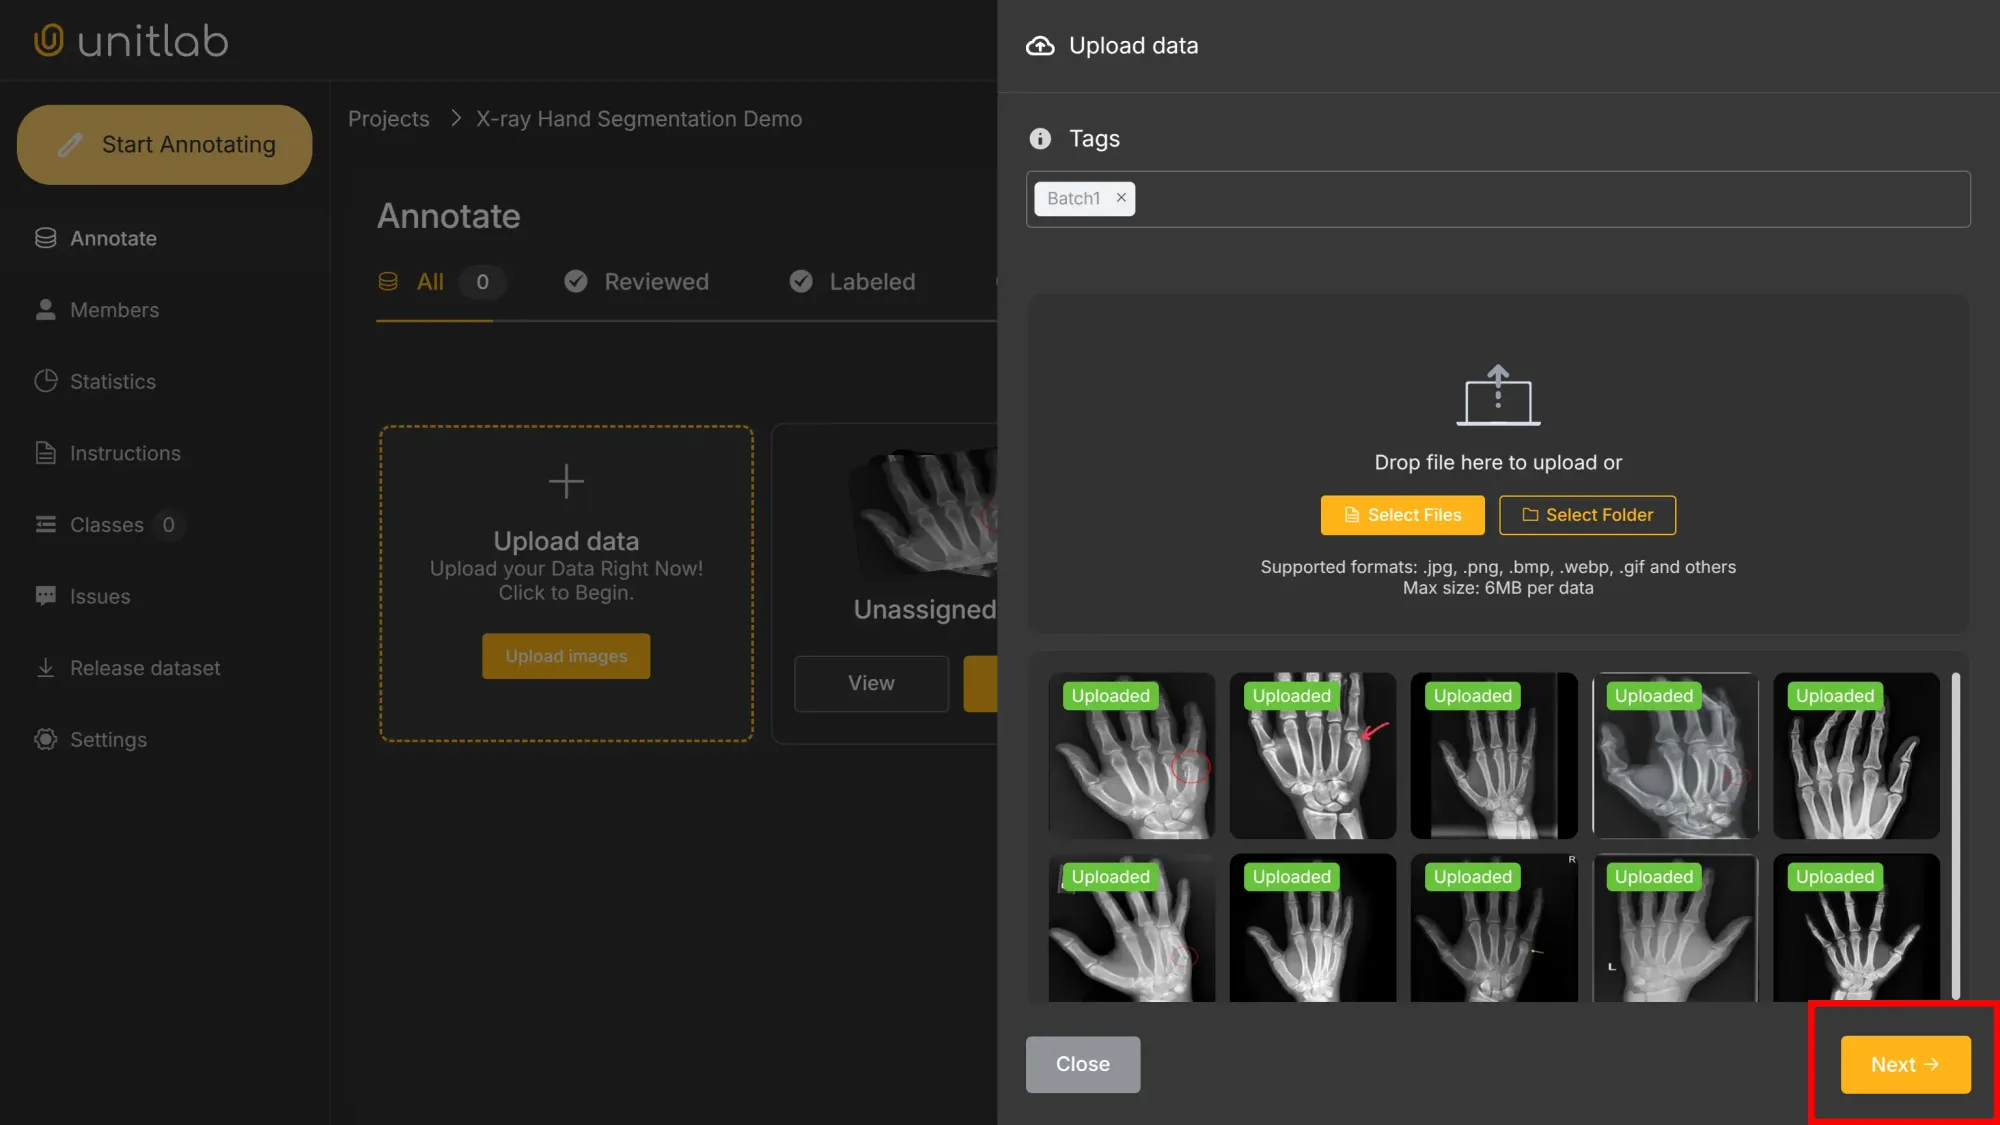Click the info icon next to Tags

pyautogui.click(x=1040, y=139)
